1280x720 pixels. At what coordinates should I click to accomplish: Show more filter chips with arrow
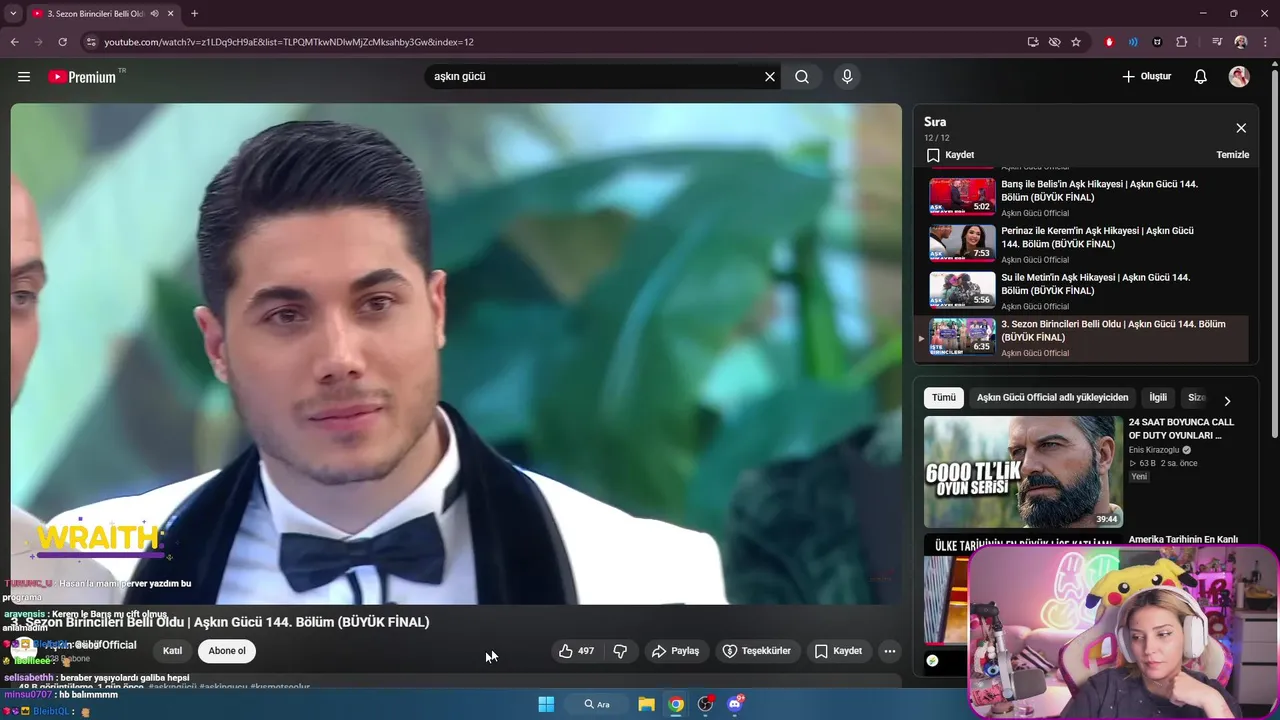pyautogui.click(x=1227, y=400)
